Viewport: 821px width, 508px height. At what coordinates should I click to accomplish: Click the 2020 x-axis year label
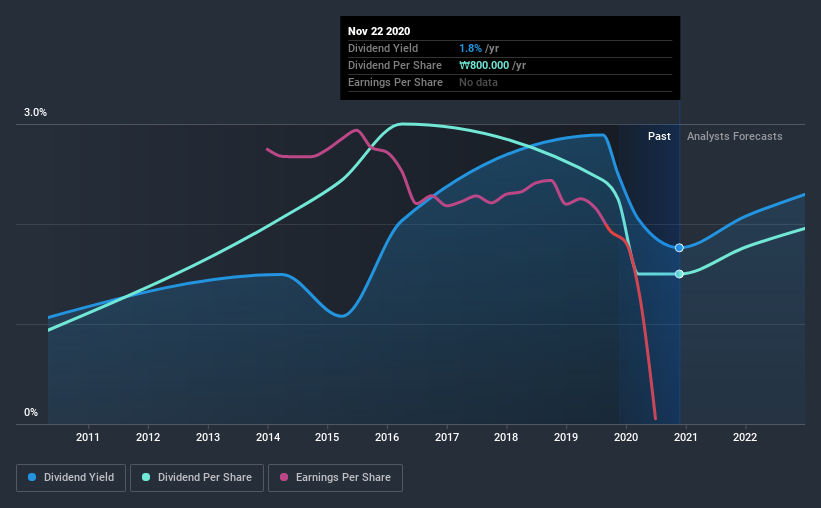pyautogui.click(x=626, y=437)
